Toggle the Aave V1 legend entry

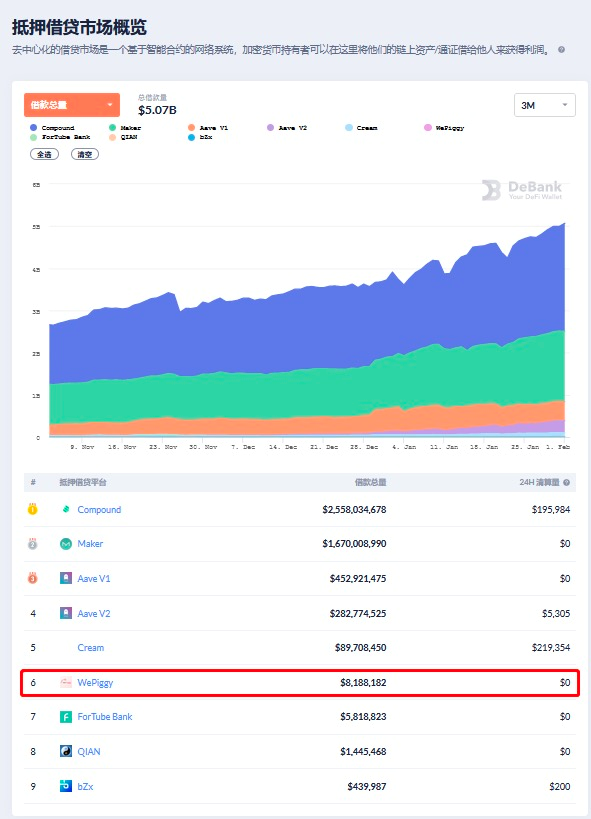click(208, 128)
